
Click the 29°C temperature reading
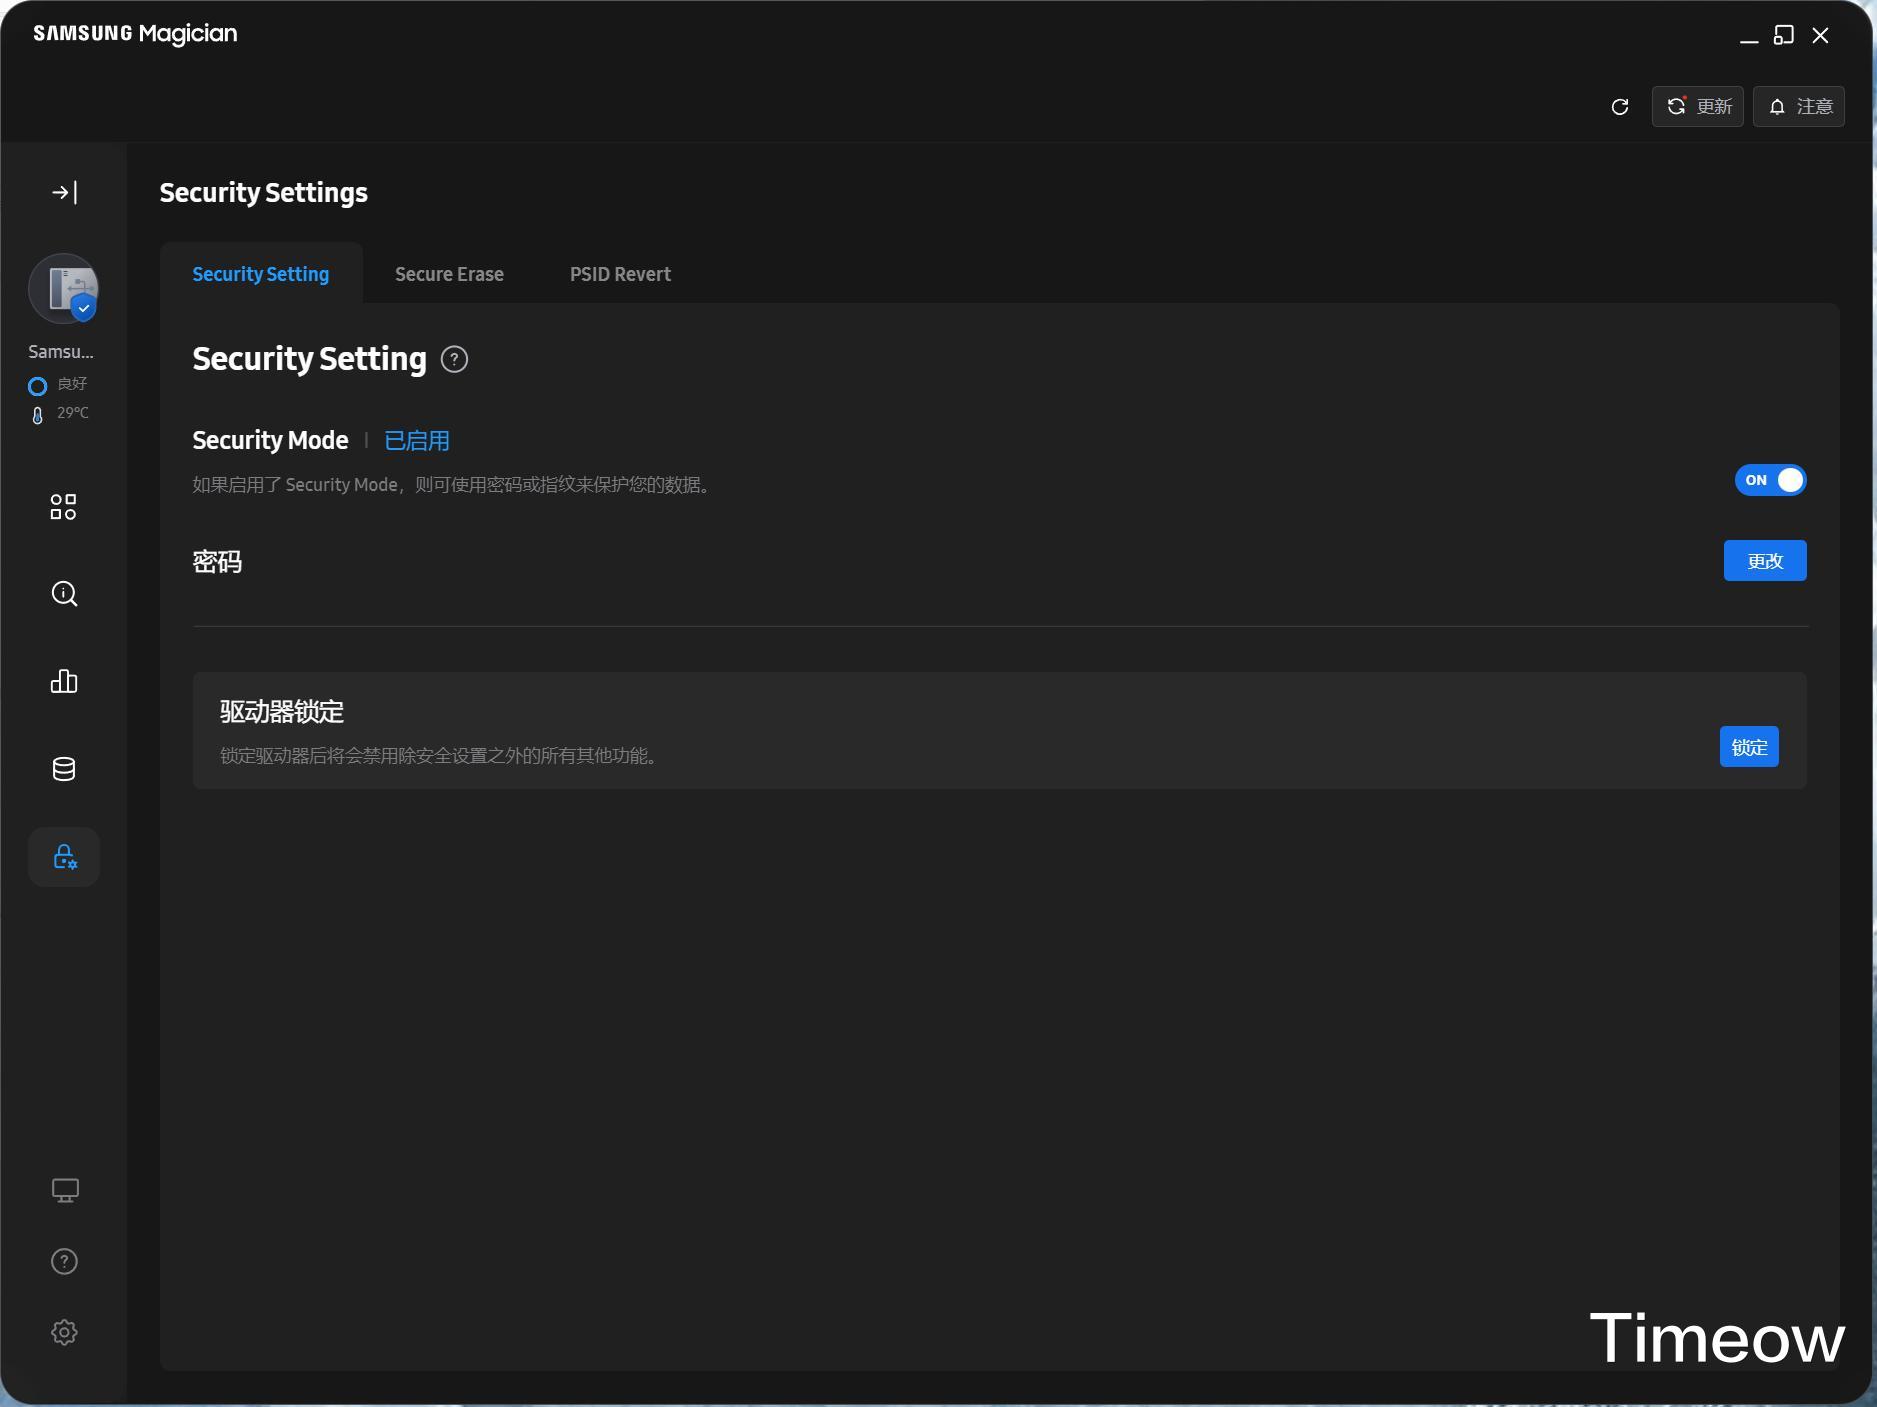pyautogui.click(x=72, y=413)
